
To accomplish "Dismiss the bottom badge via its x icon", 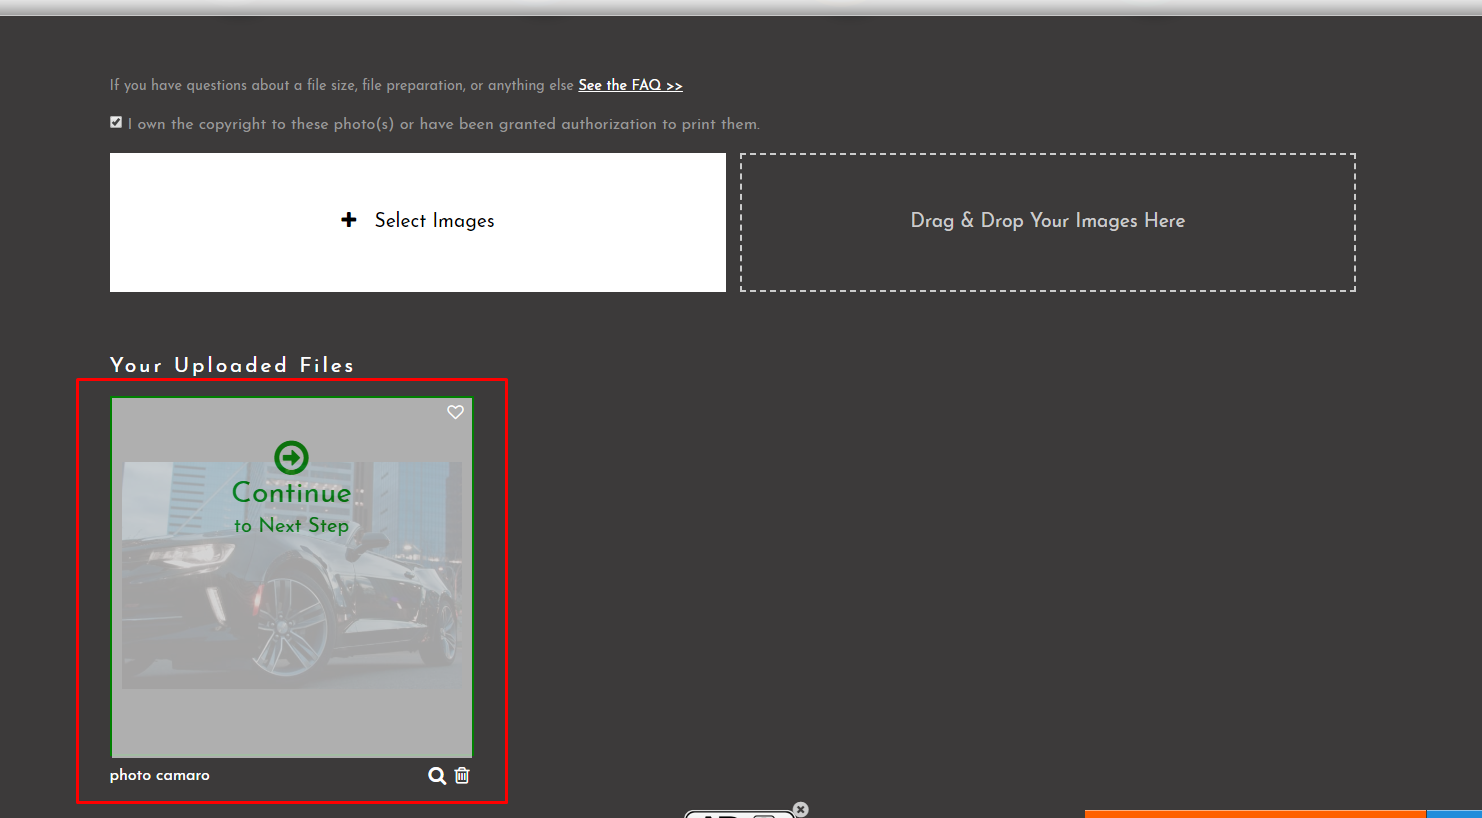I will 800,809.
